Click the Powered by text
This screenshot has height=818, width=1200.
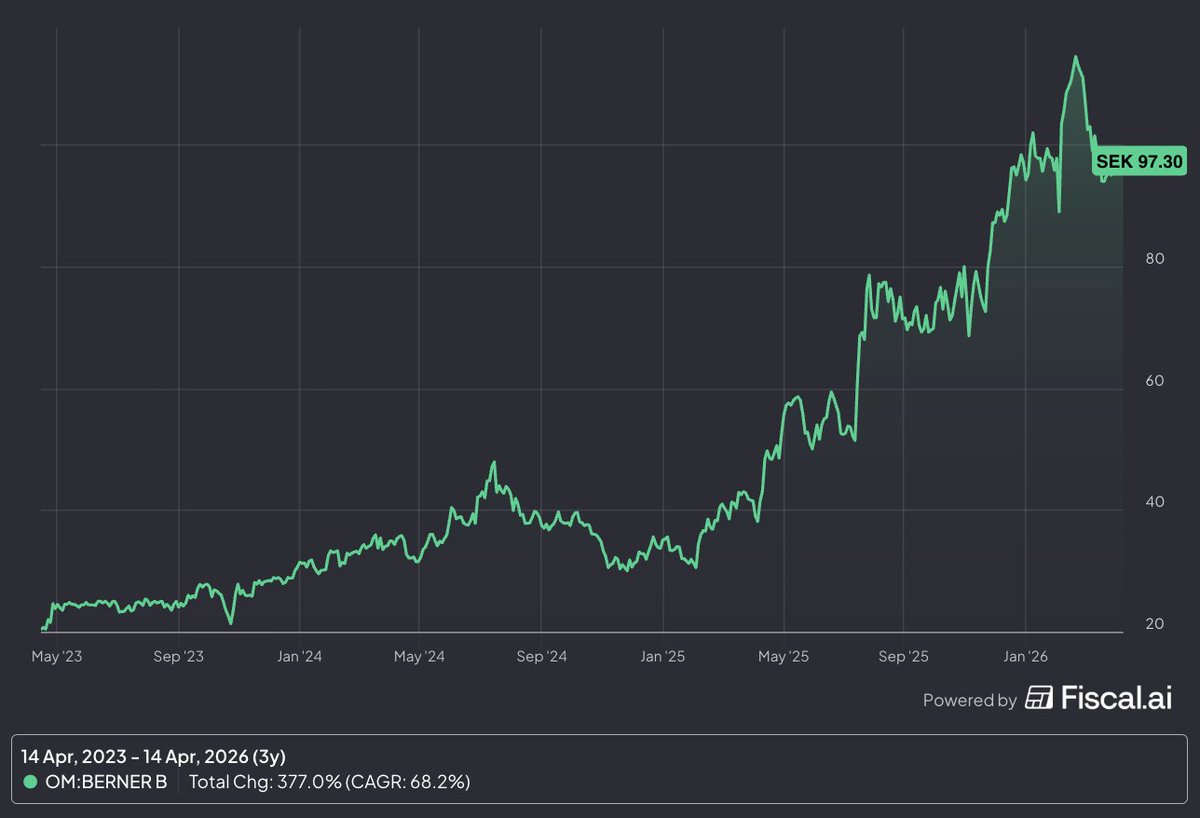tap(969, 700)
